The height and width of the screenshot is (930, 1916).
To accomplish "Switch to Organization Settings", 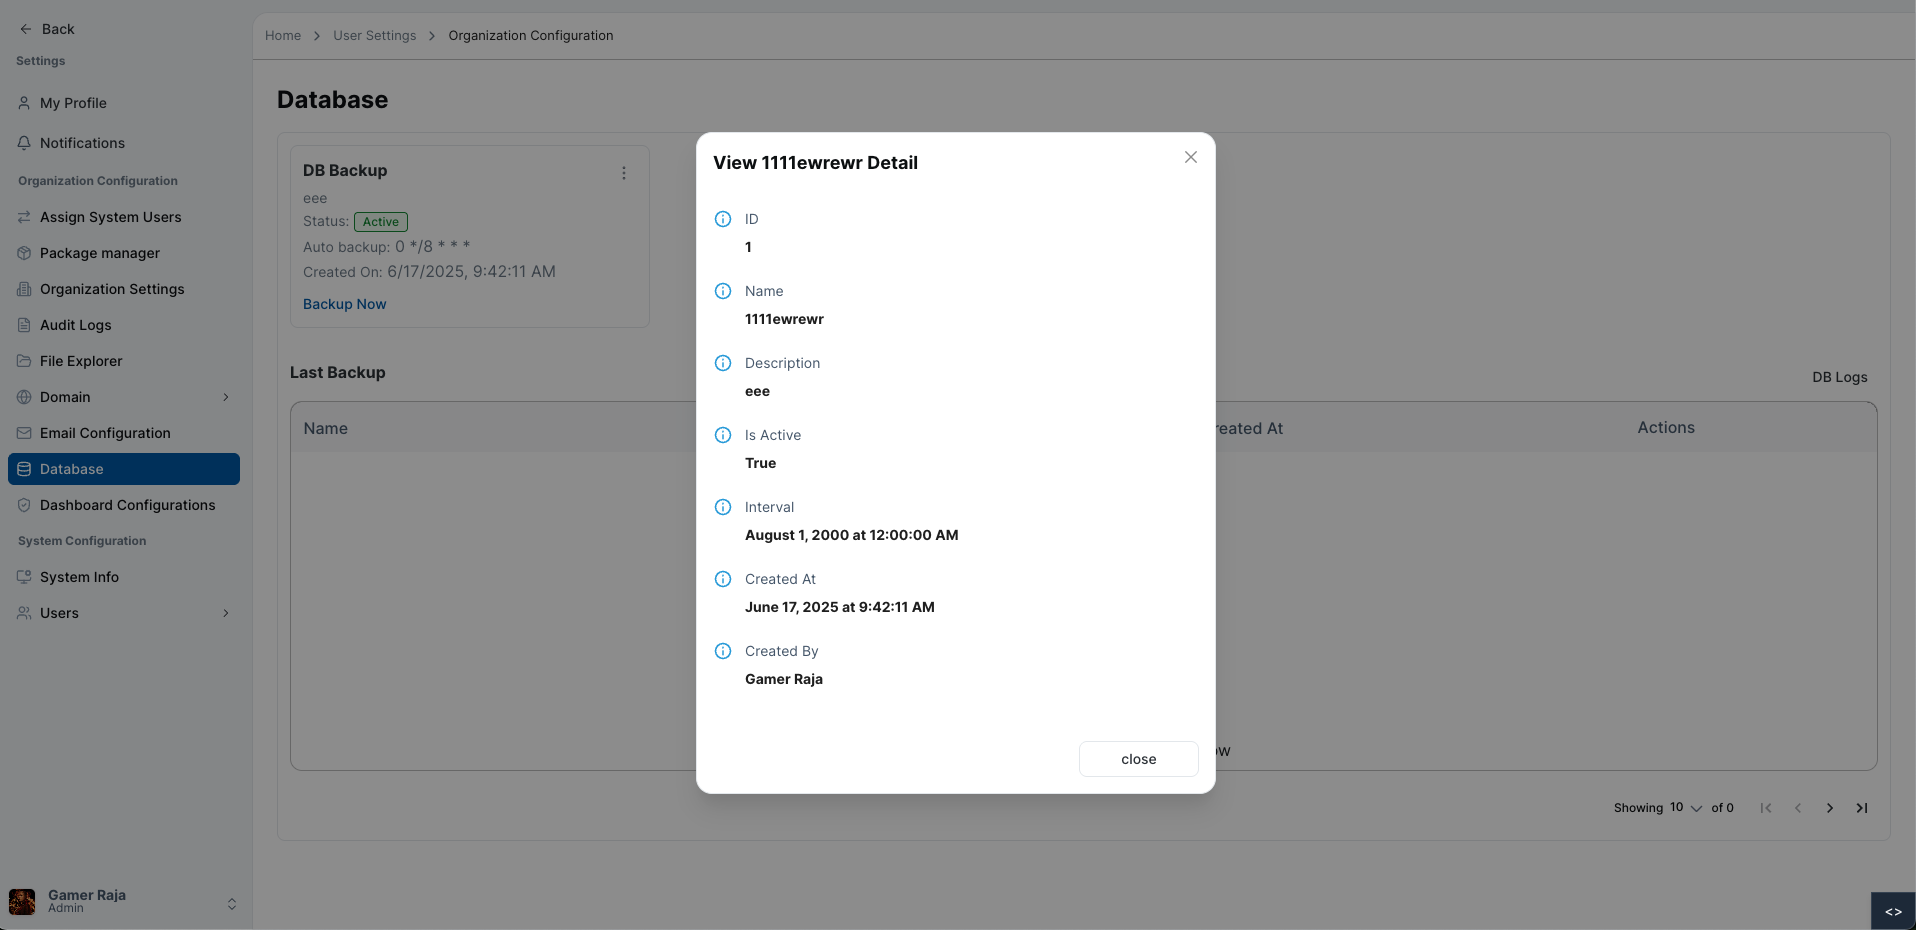I will tap(111, 289).
